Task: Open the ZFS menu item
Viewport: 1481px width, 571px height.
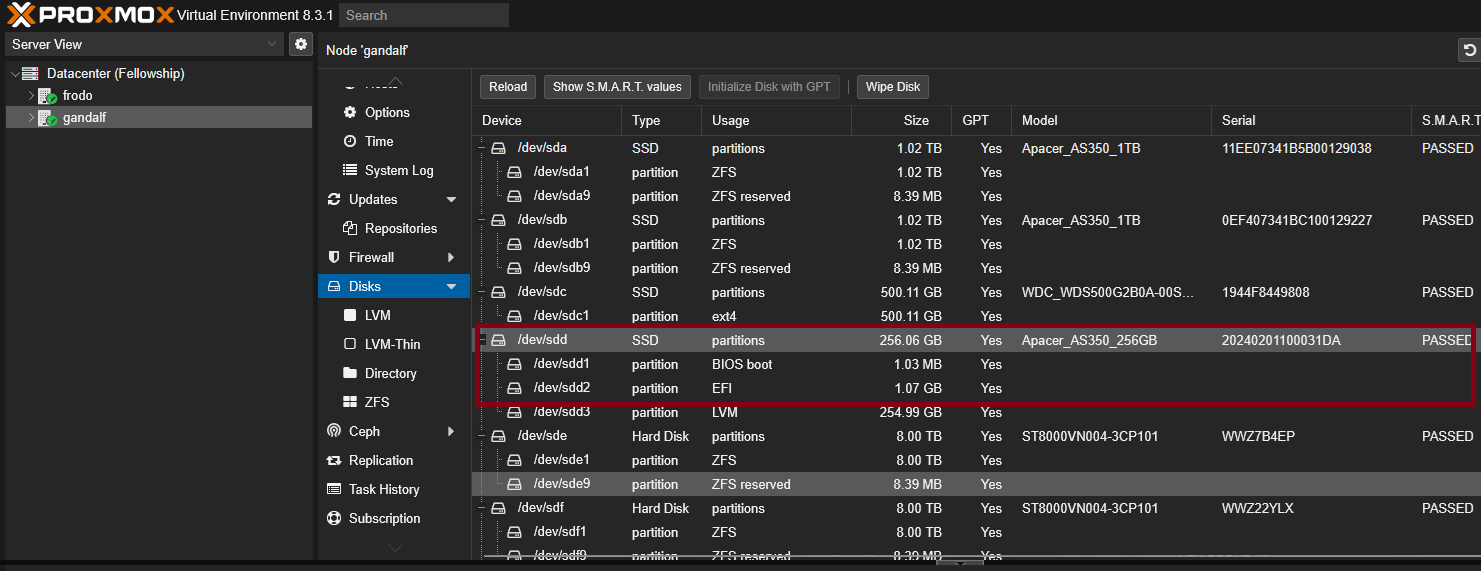Action: point(377,402)
